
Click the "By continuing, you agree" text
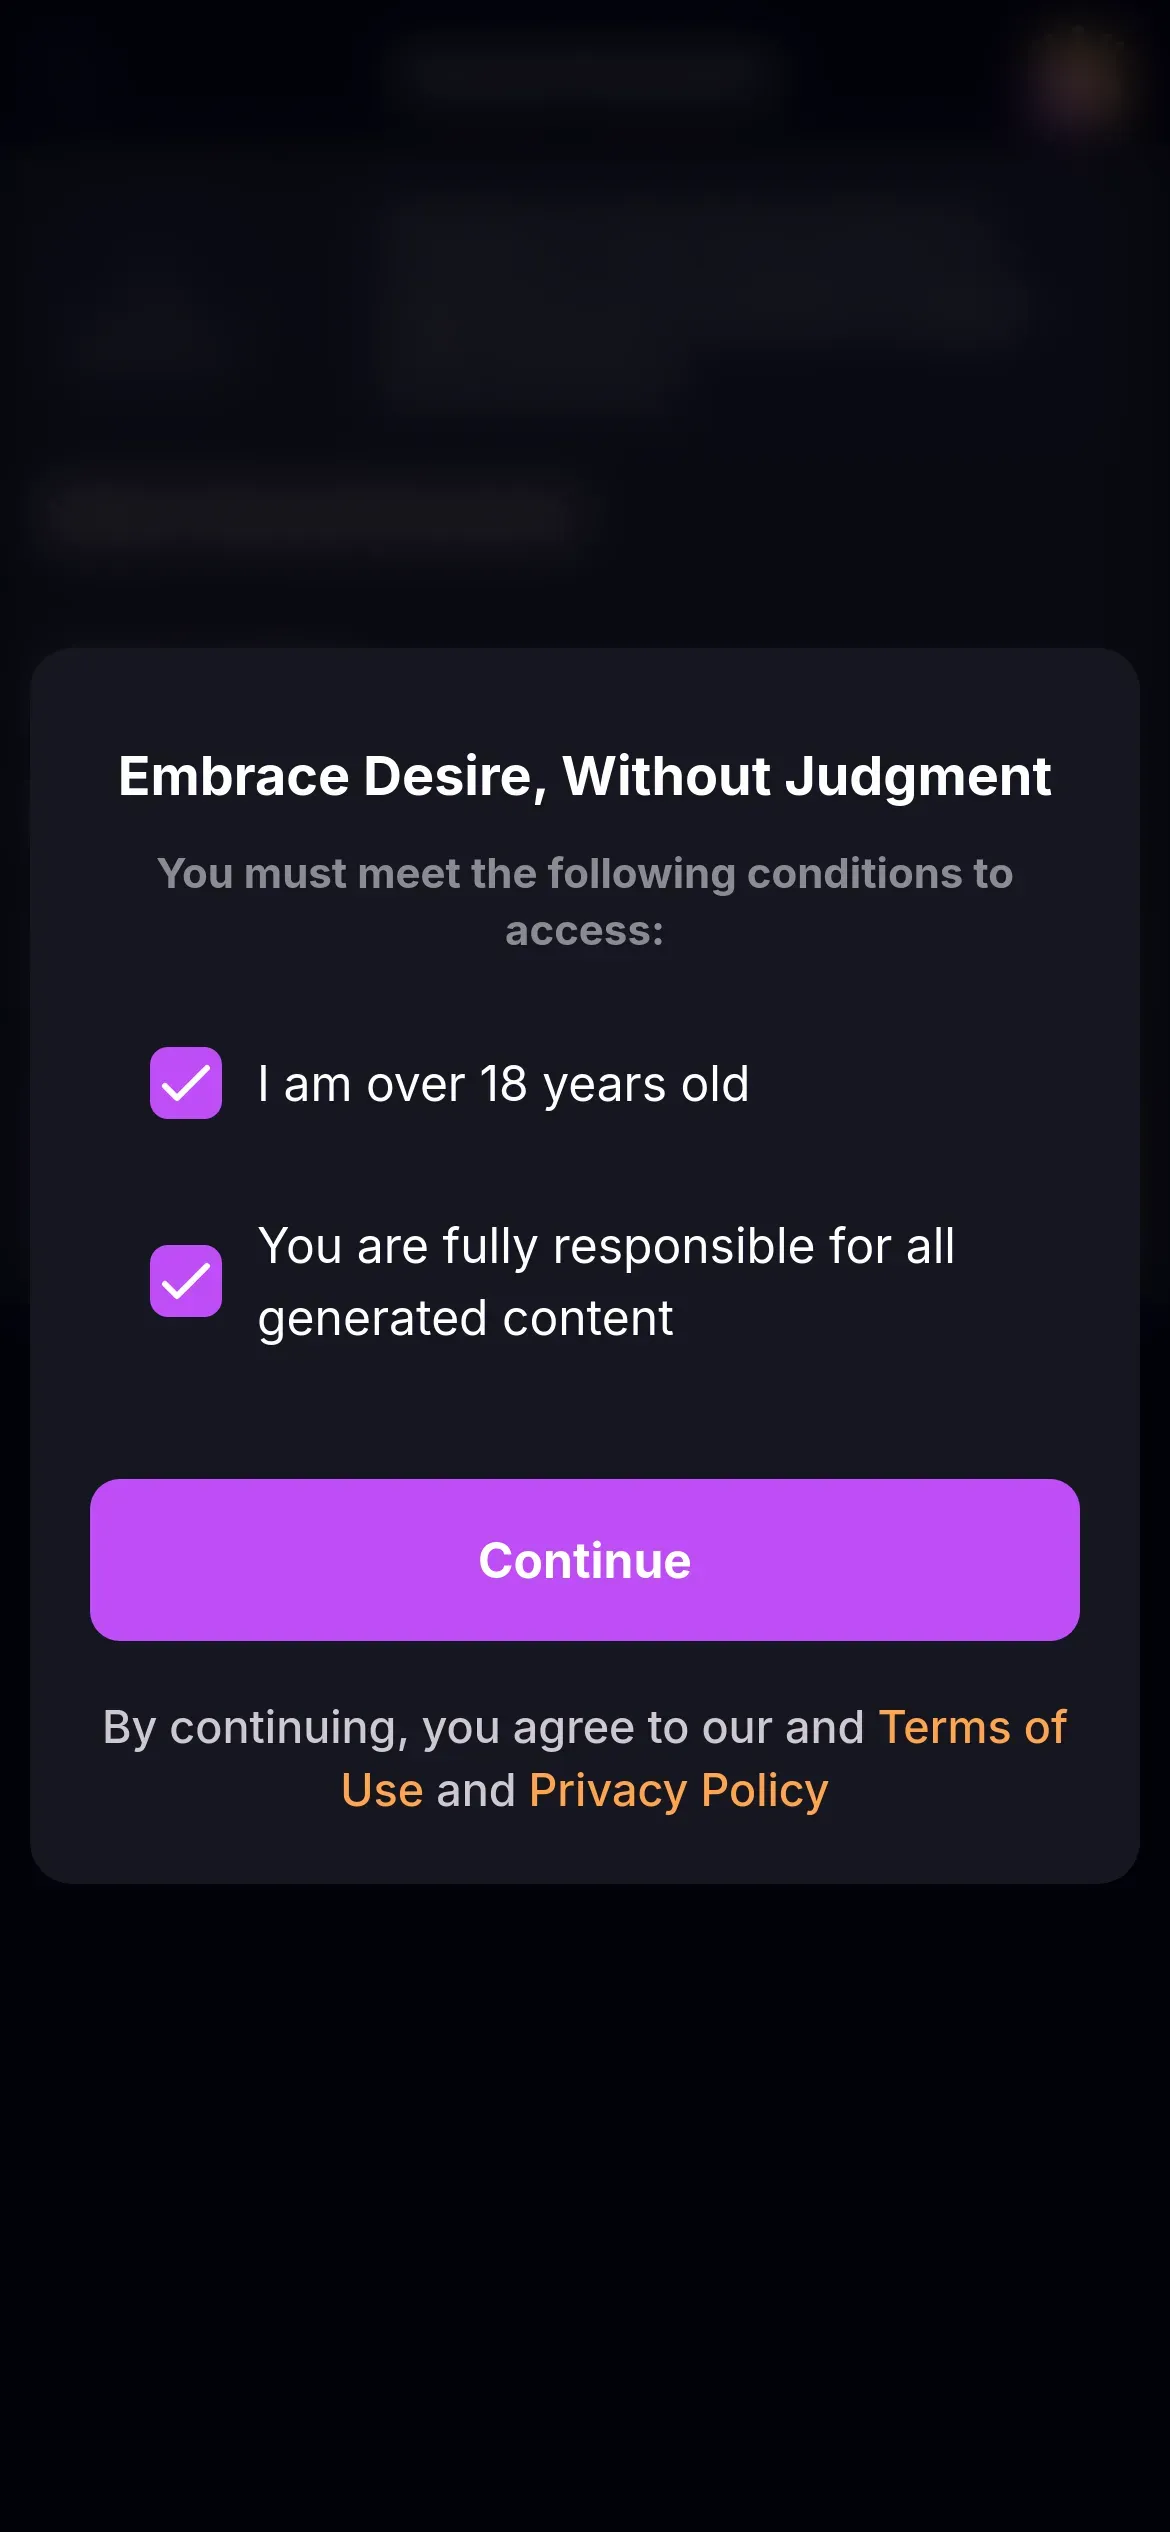tap(480, 1727)
